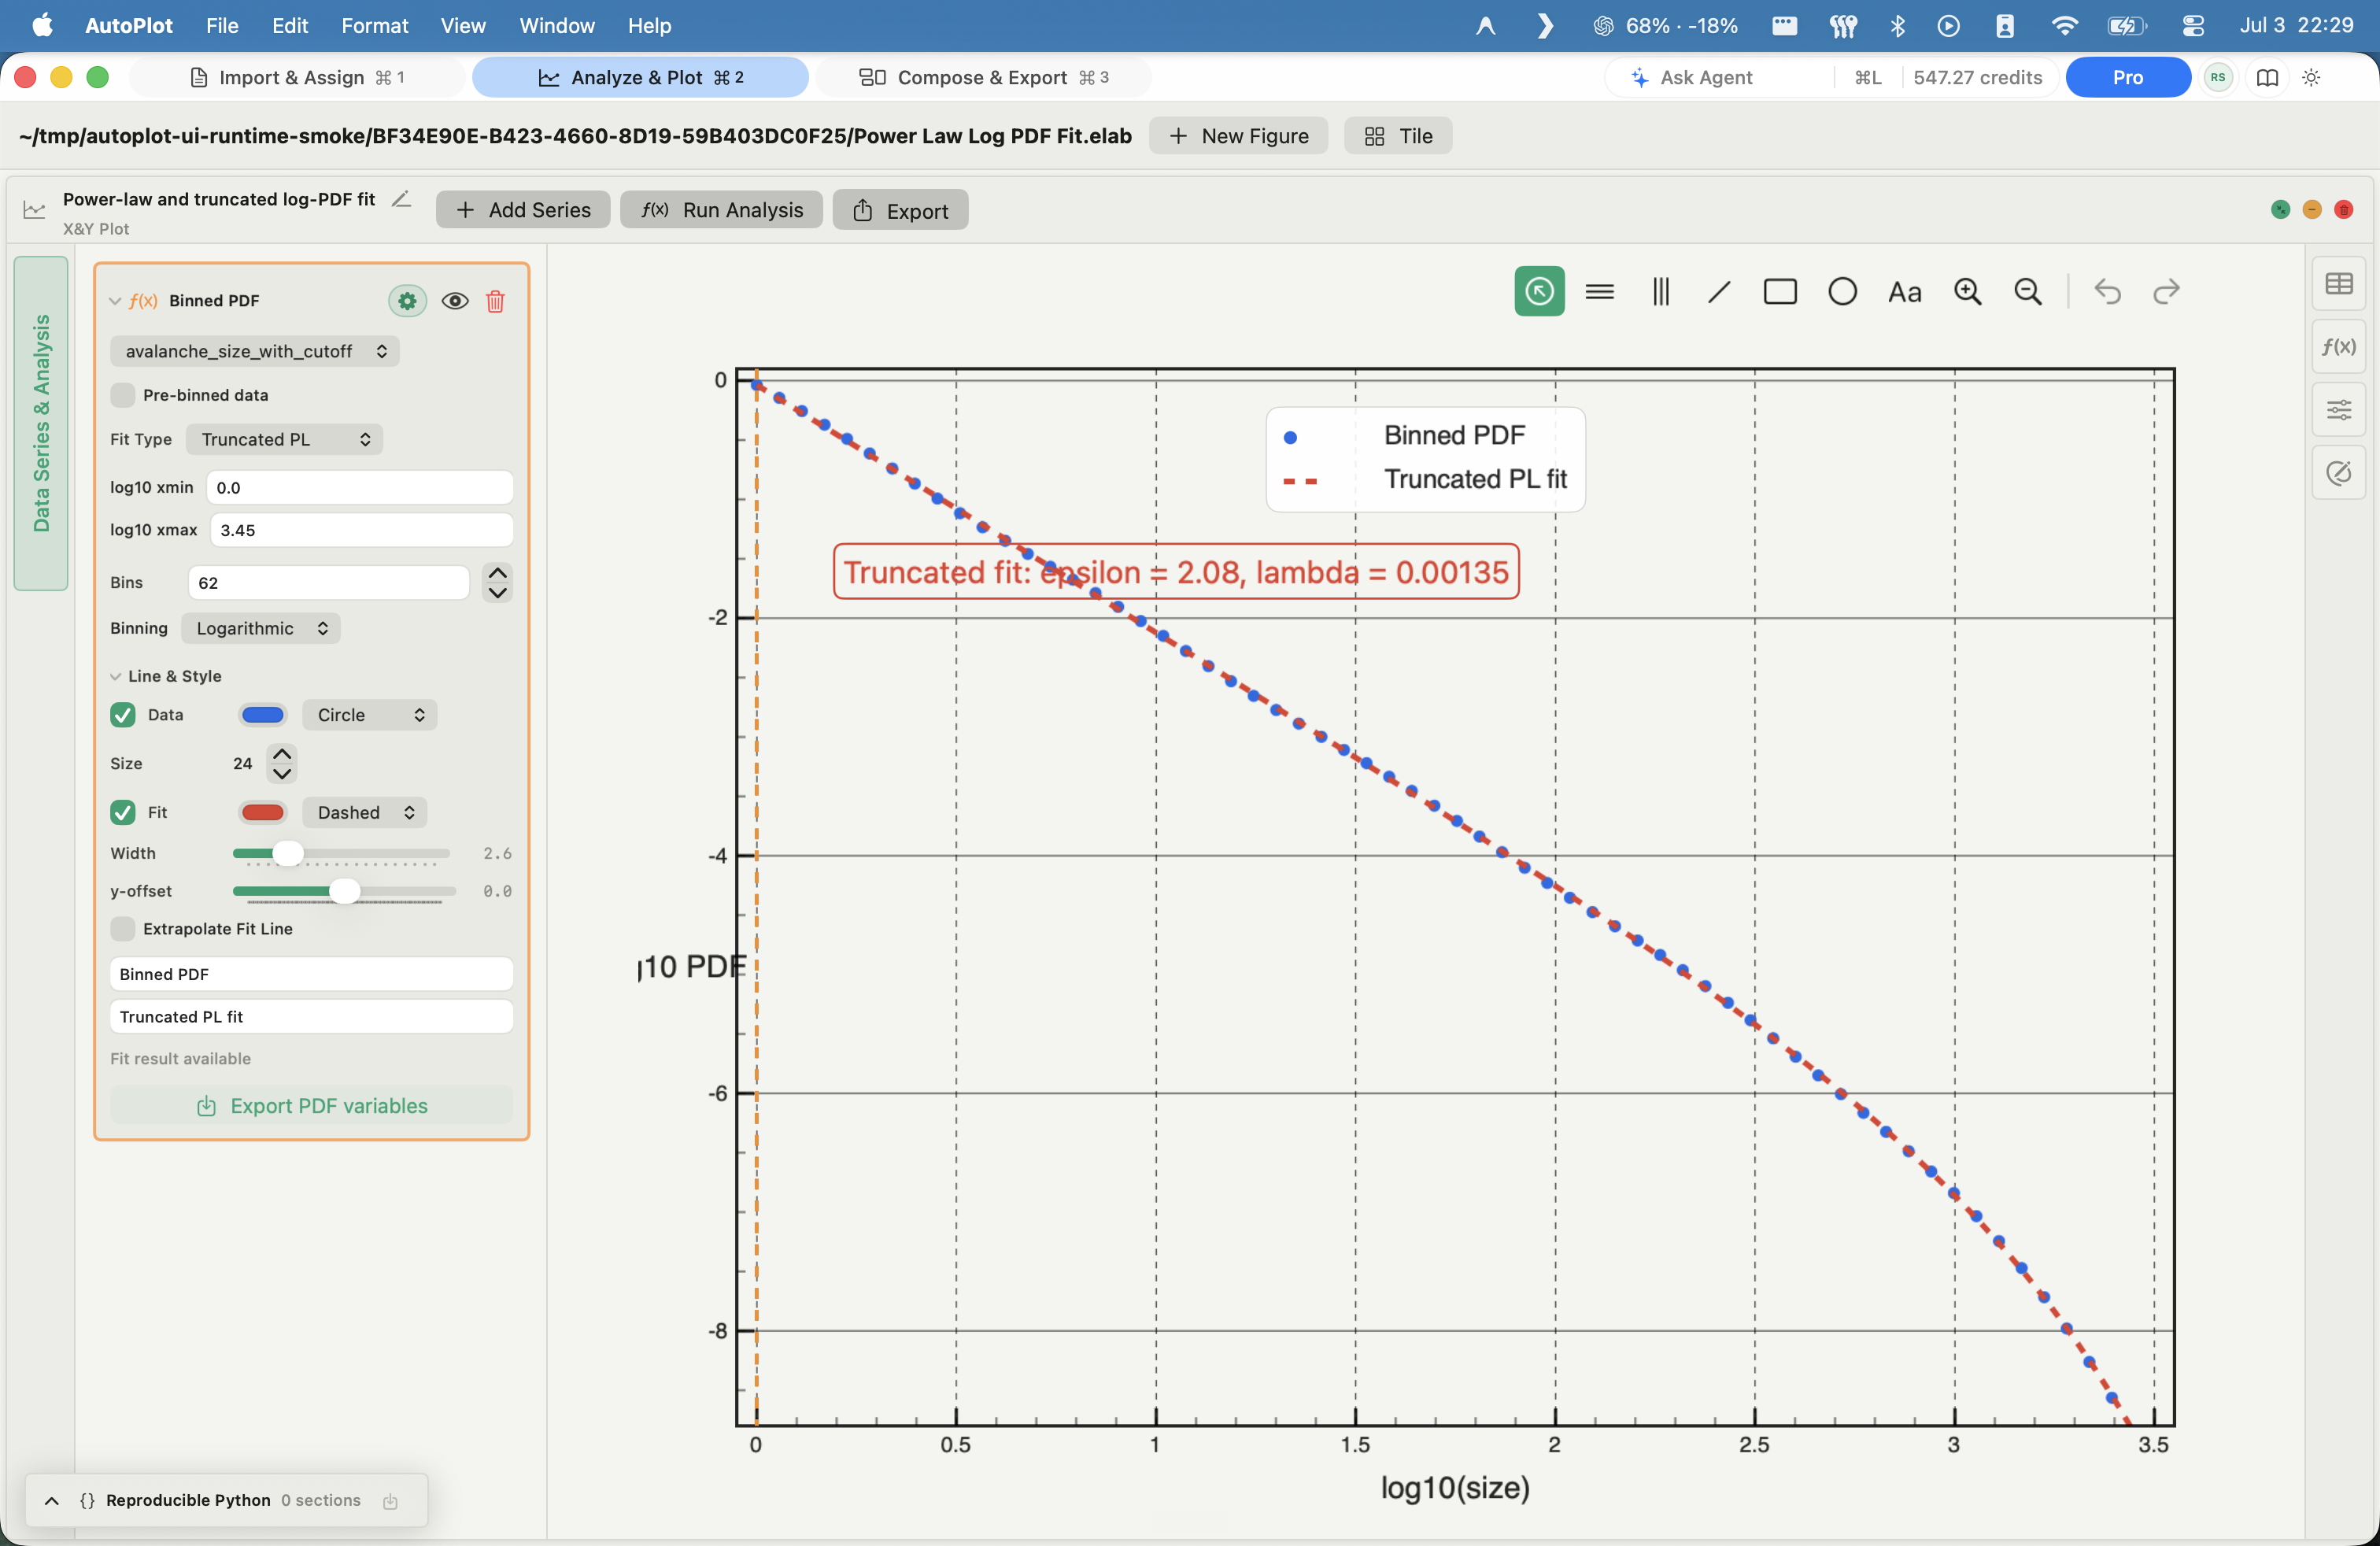This screenshot has width=2380, height=1546.
Task: Open Fit Type Truncated PL dropdown
Action: tap(284, 439)
